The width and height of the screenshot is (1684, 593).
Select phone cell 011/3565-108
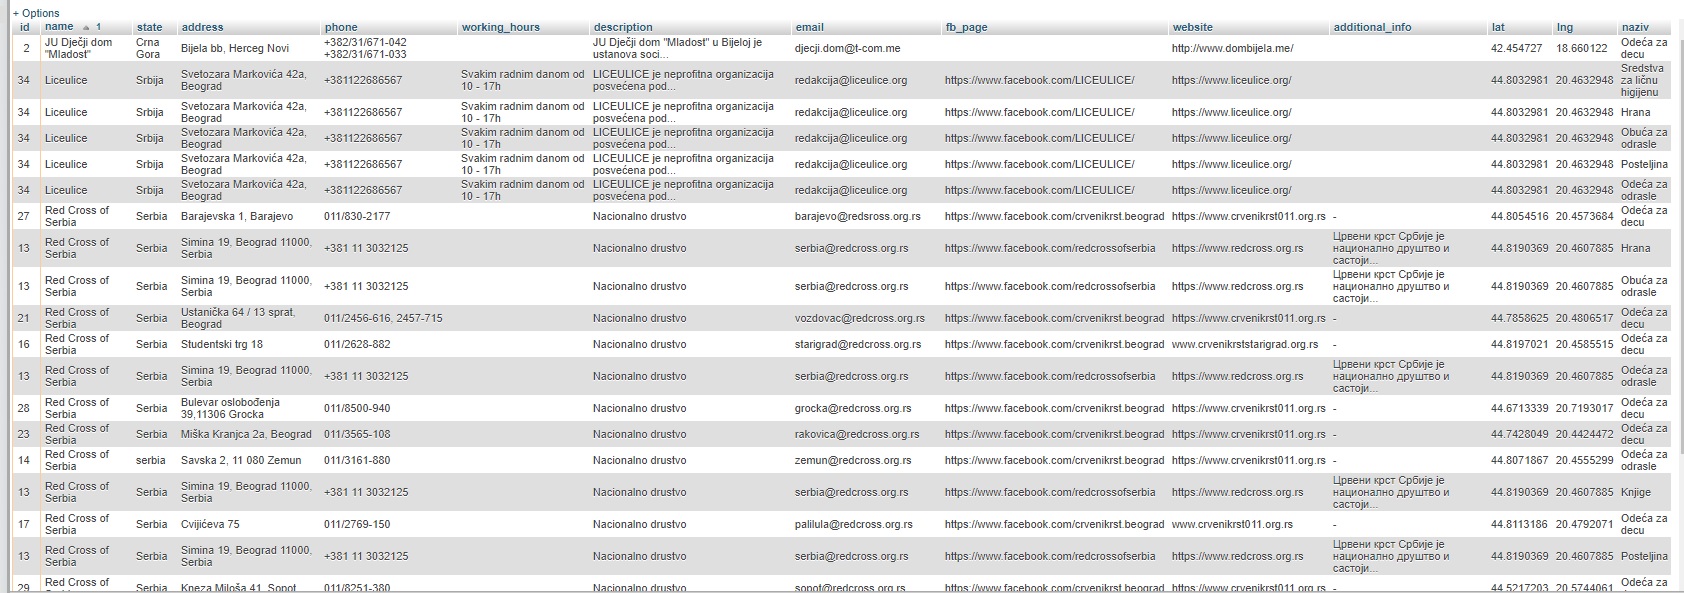tap(357, 434)
